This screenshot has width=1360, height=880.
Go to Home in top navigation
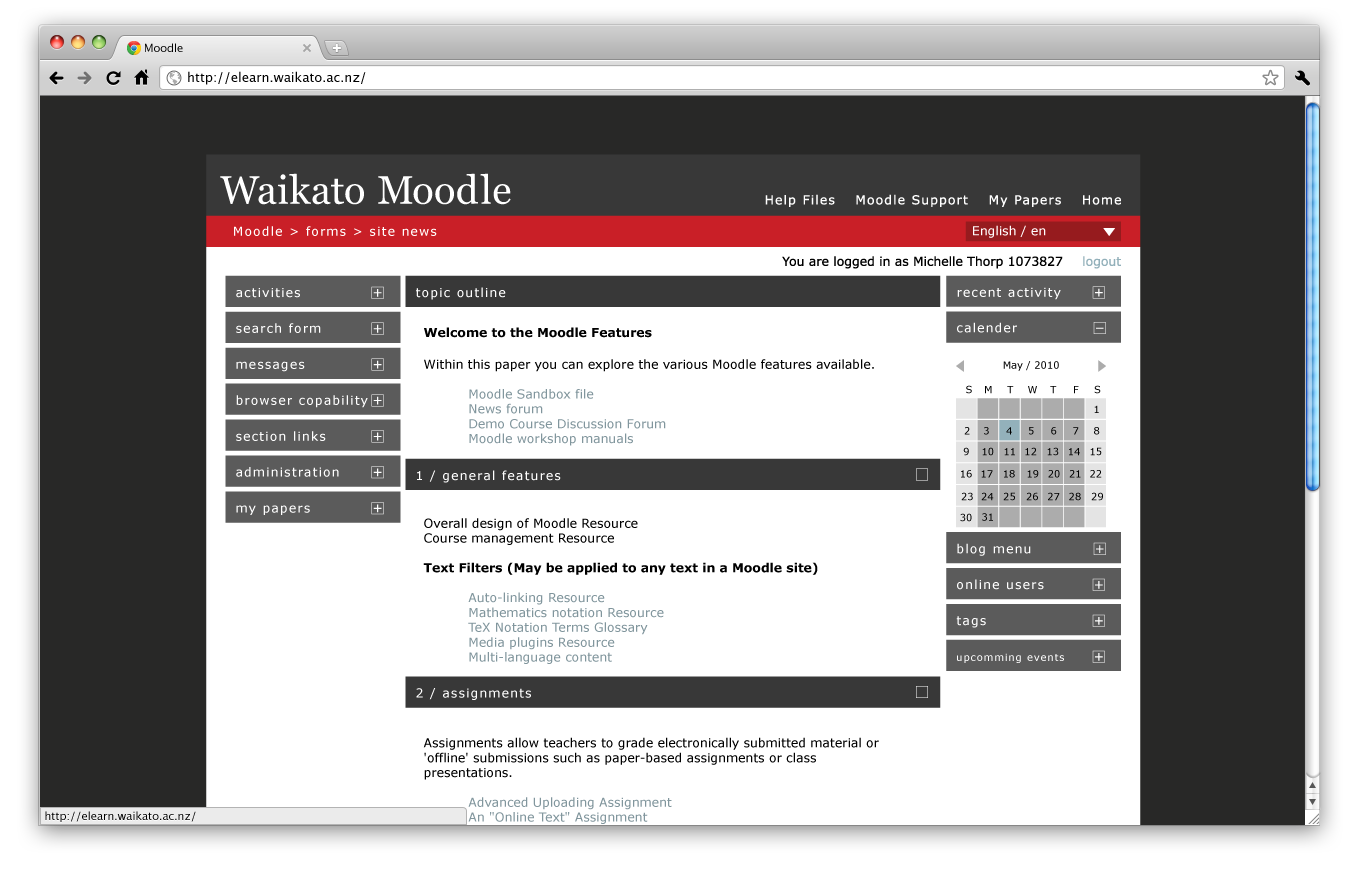point(1102,200)
